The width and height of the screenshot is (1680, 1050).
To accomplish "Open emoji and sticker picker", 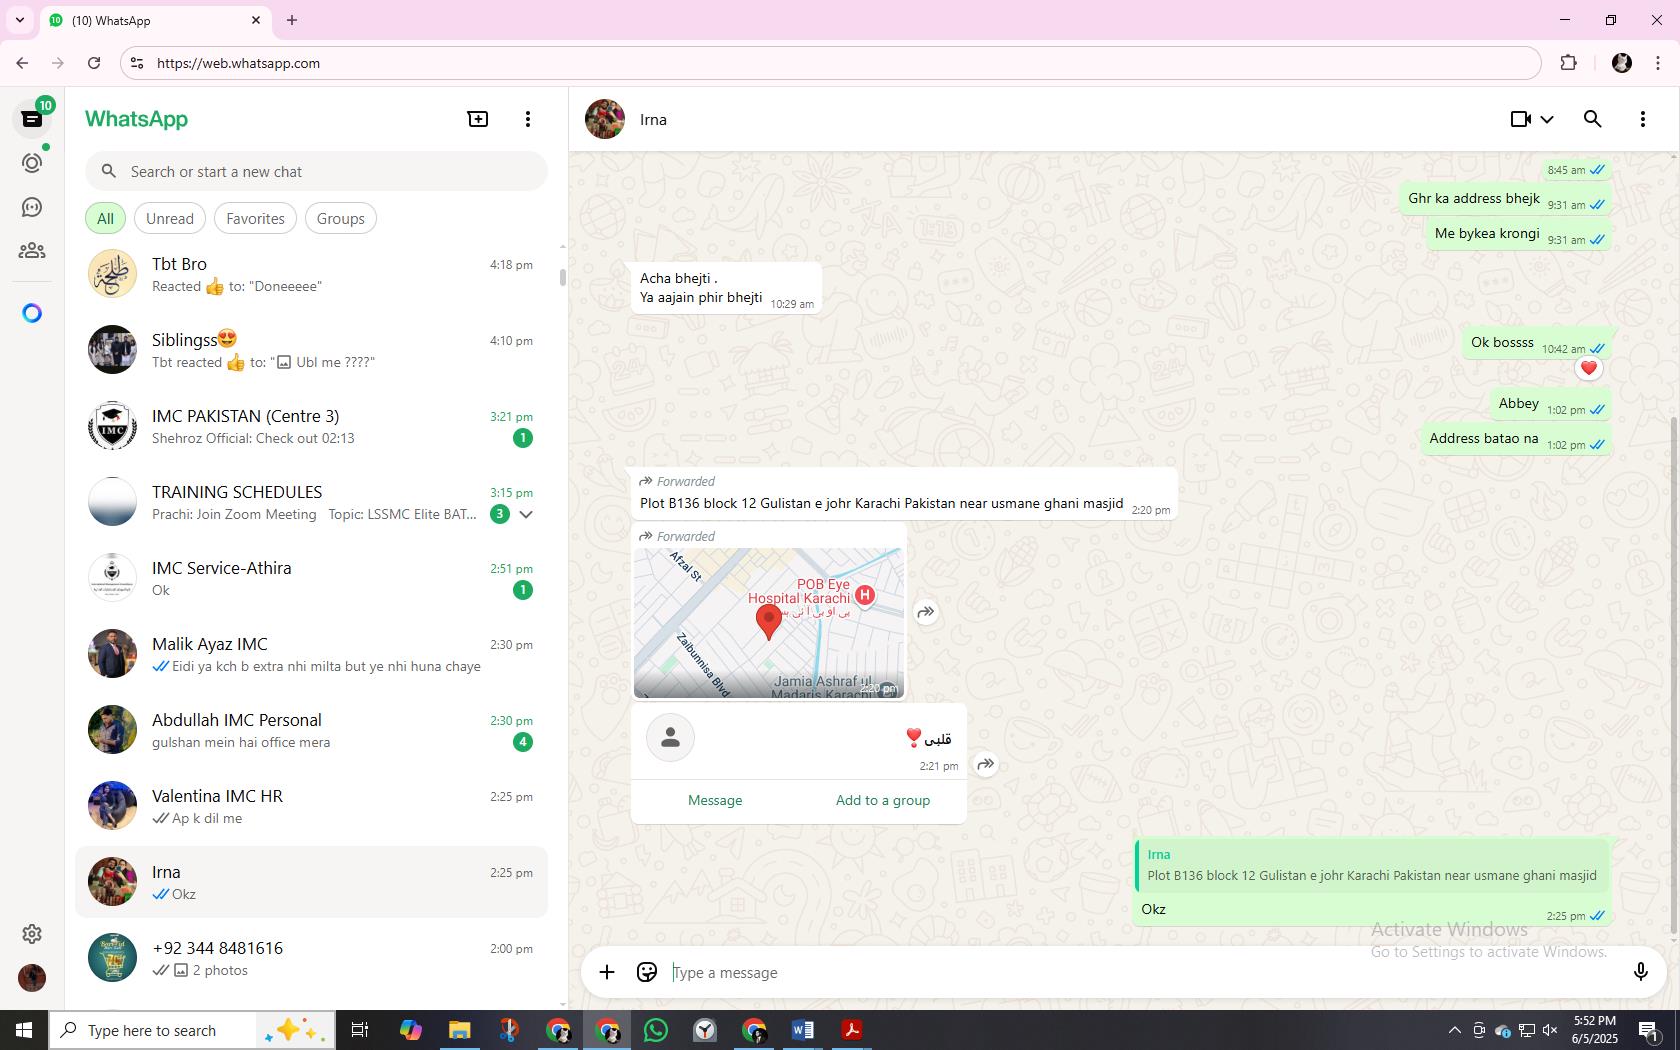I will (647, 972).
